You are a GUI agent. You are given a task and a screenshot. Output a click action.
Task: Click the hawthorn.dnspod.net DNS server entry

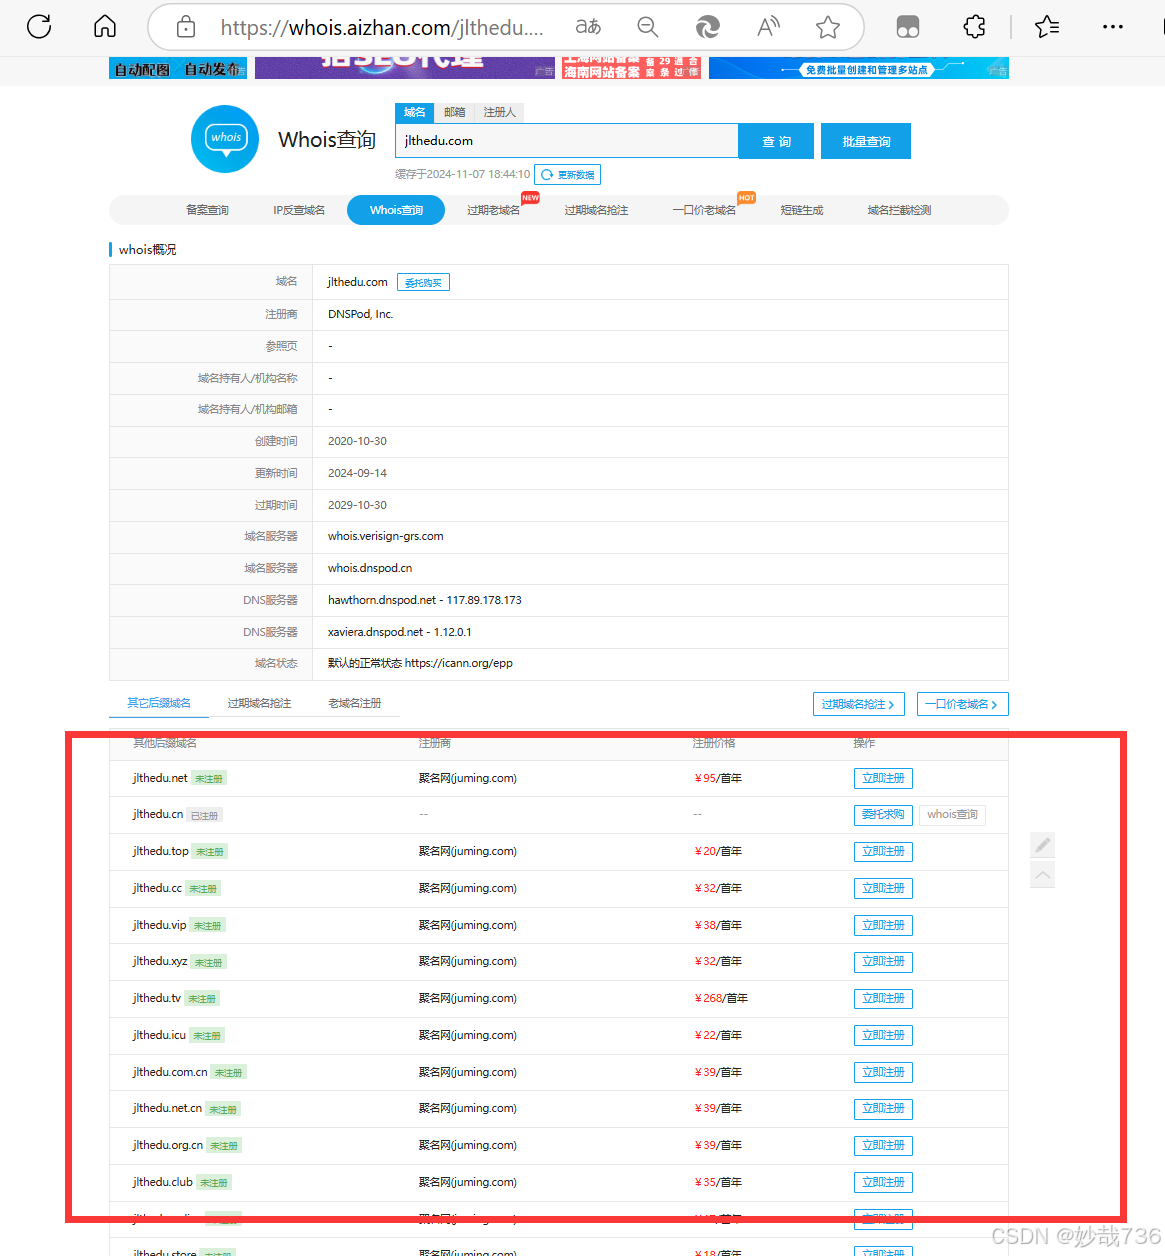click(x=425, y=600)
